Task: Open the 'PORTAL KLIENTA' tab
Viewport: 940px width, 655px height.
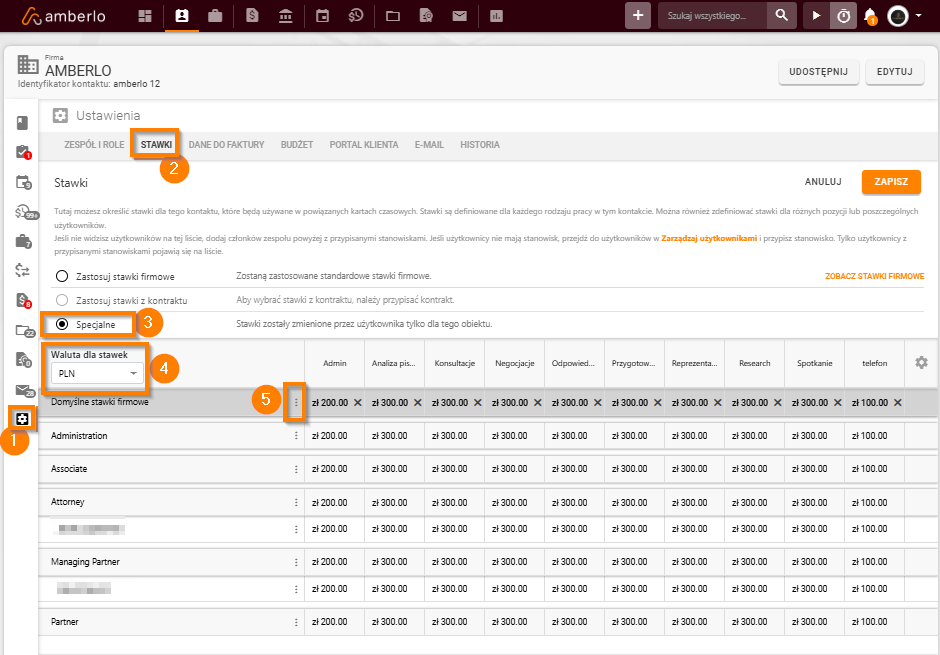Action: click(364, 144)
